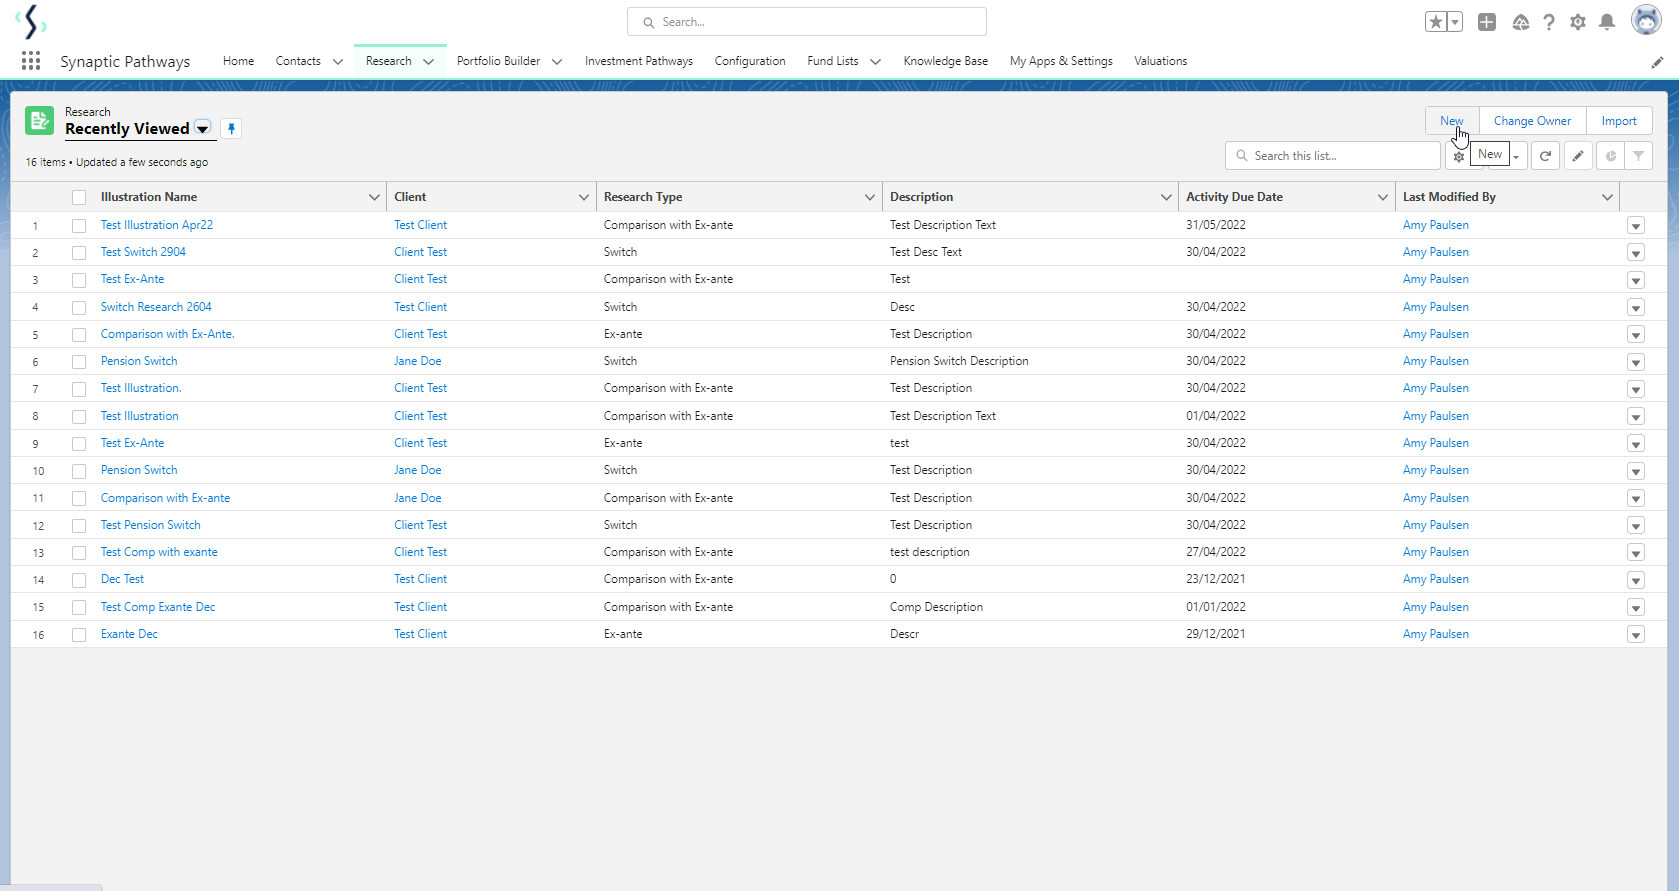Expand the Recently Viewed list view dropdown

(202, 129)
